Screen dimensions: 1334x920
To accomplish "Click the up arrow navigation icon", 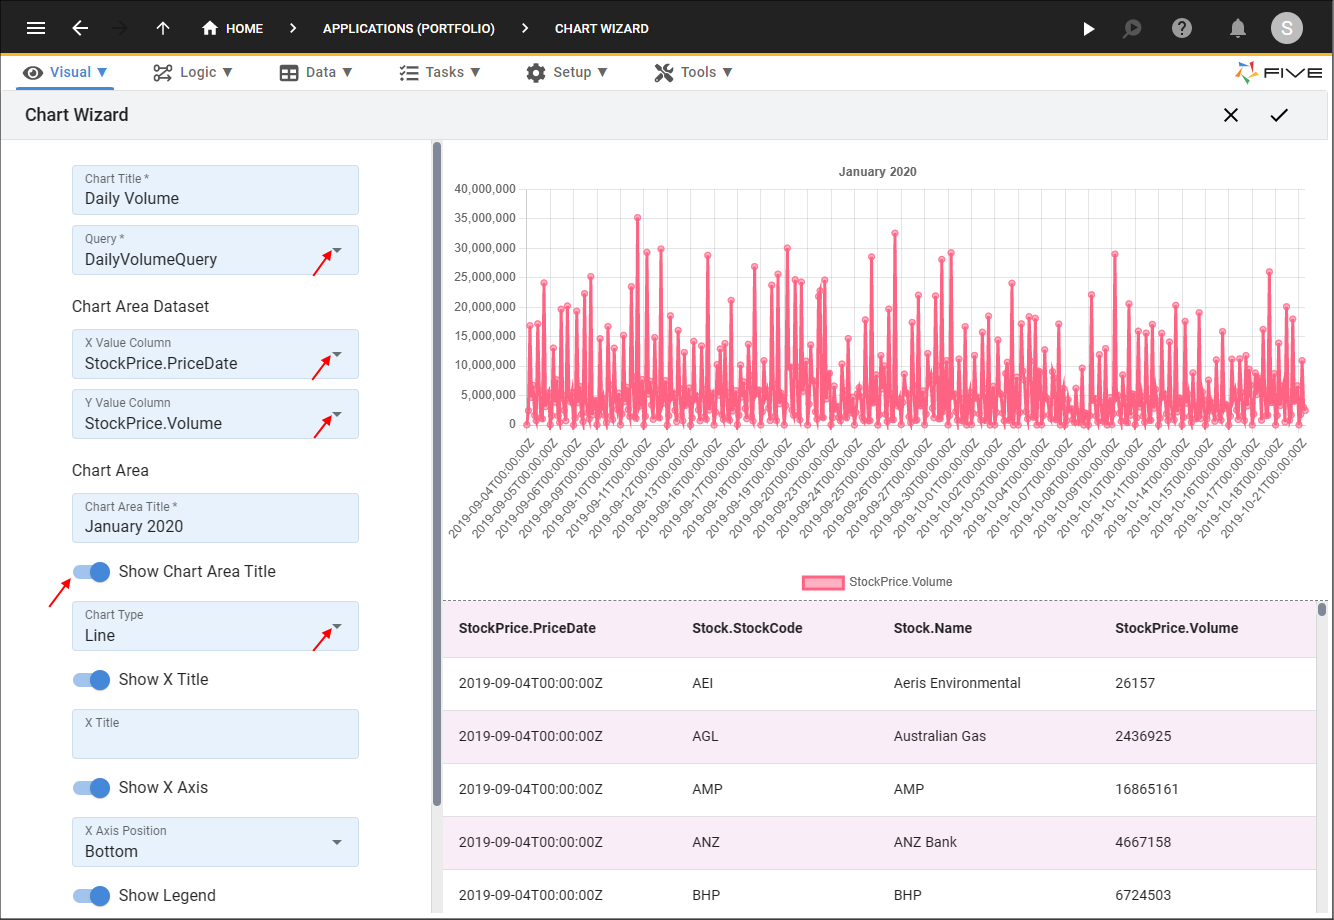I will coord(163,28).
